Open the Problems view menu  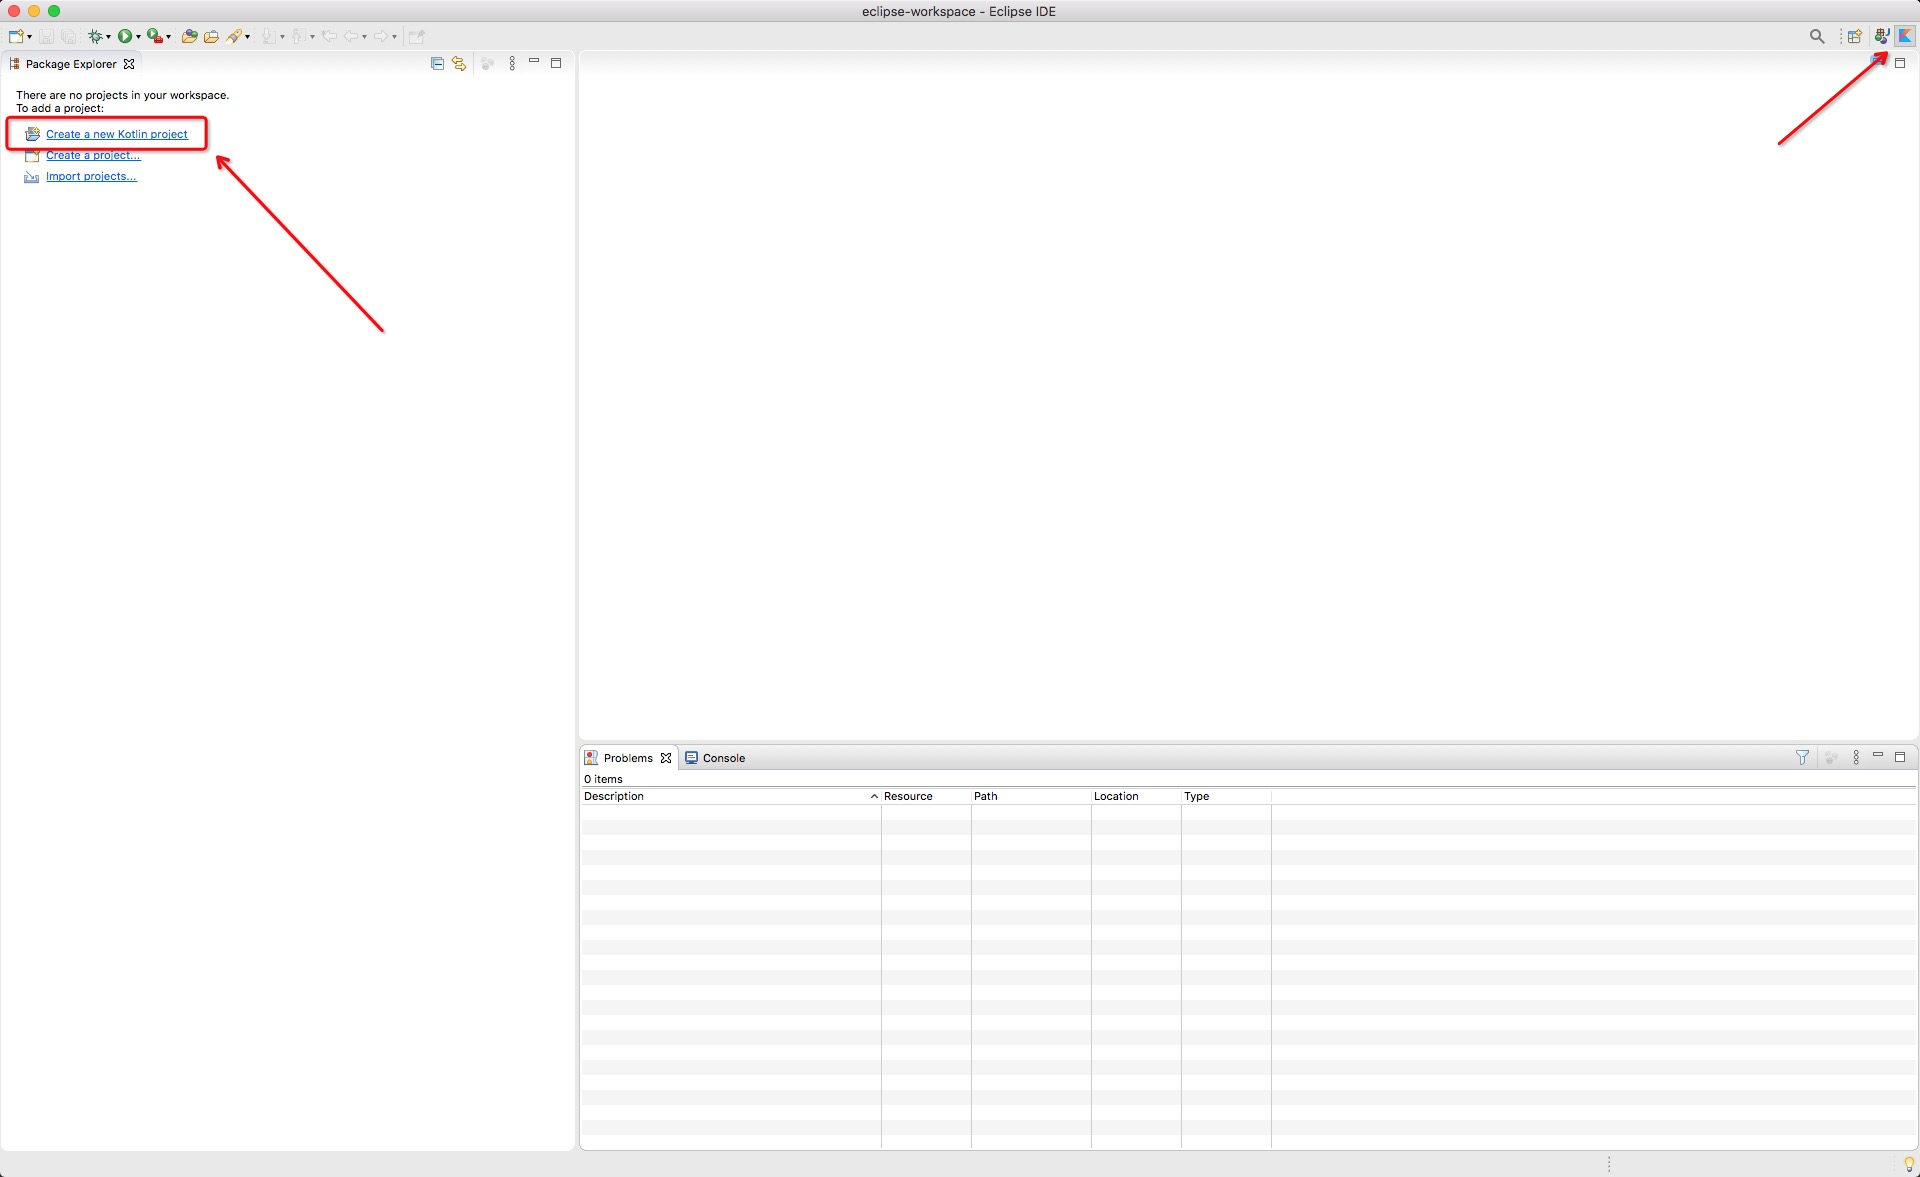click(x=1856, y=758)
